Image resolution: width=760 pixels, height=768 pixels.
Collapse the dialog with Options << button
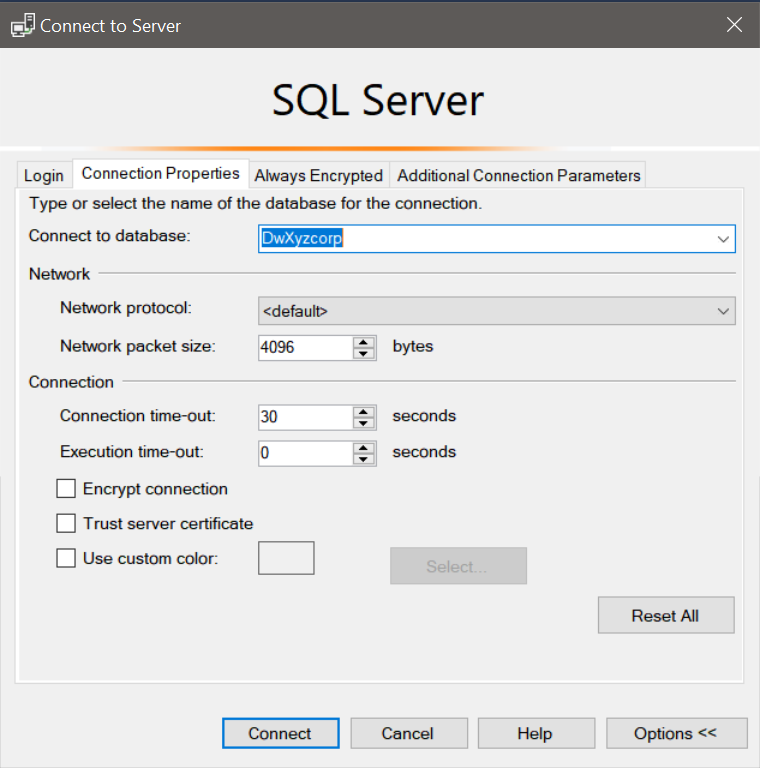tap(675, 733)
